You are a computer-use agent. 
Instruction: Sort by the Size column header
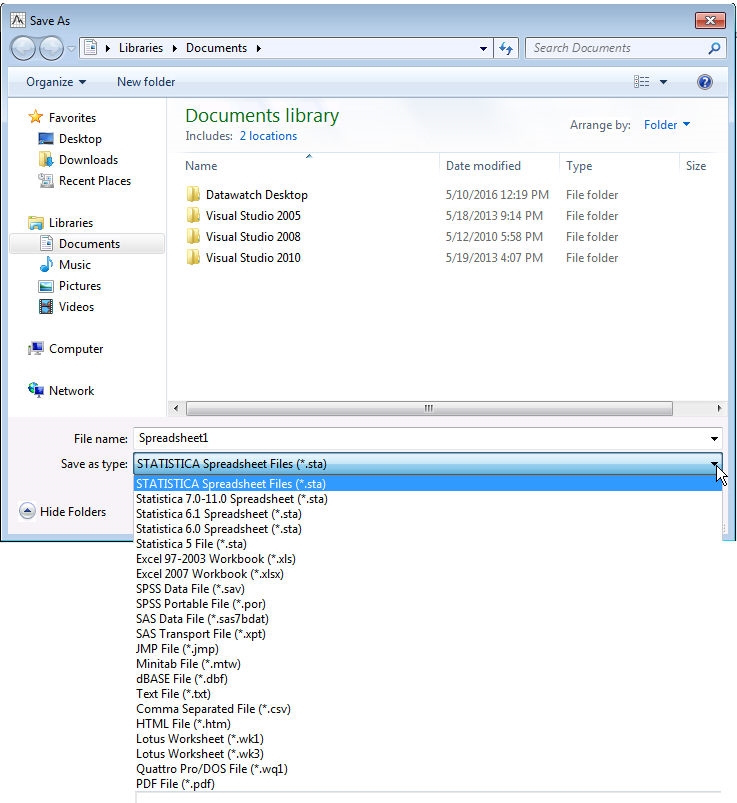[x=696, y=166]
